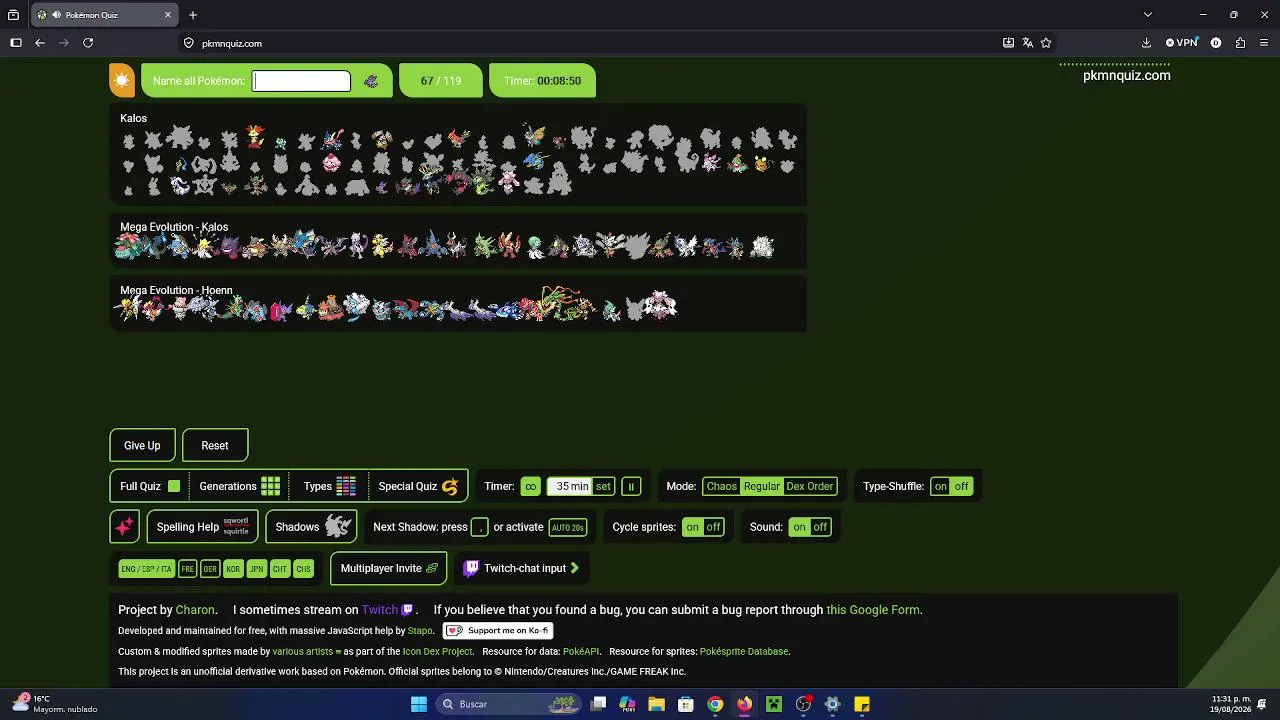Activate the AUTO 20s next shadow option
The height and width of the screenshot is (720, 1280).
[x=567, y=527]
